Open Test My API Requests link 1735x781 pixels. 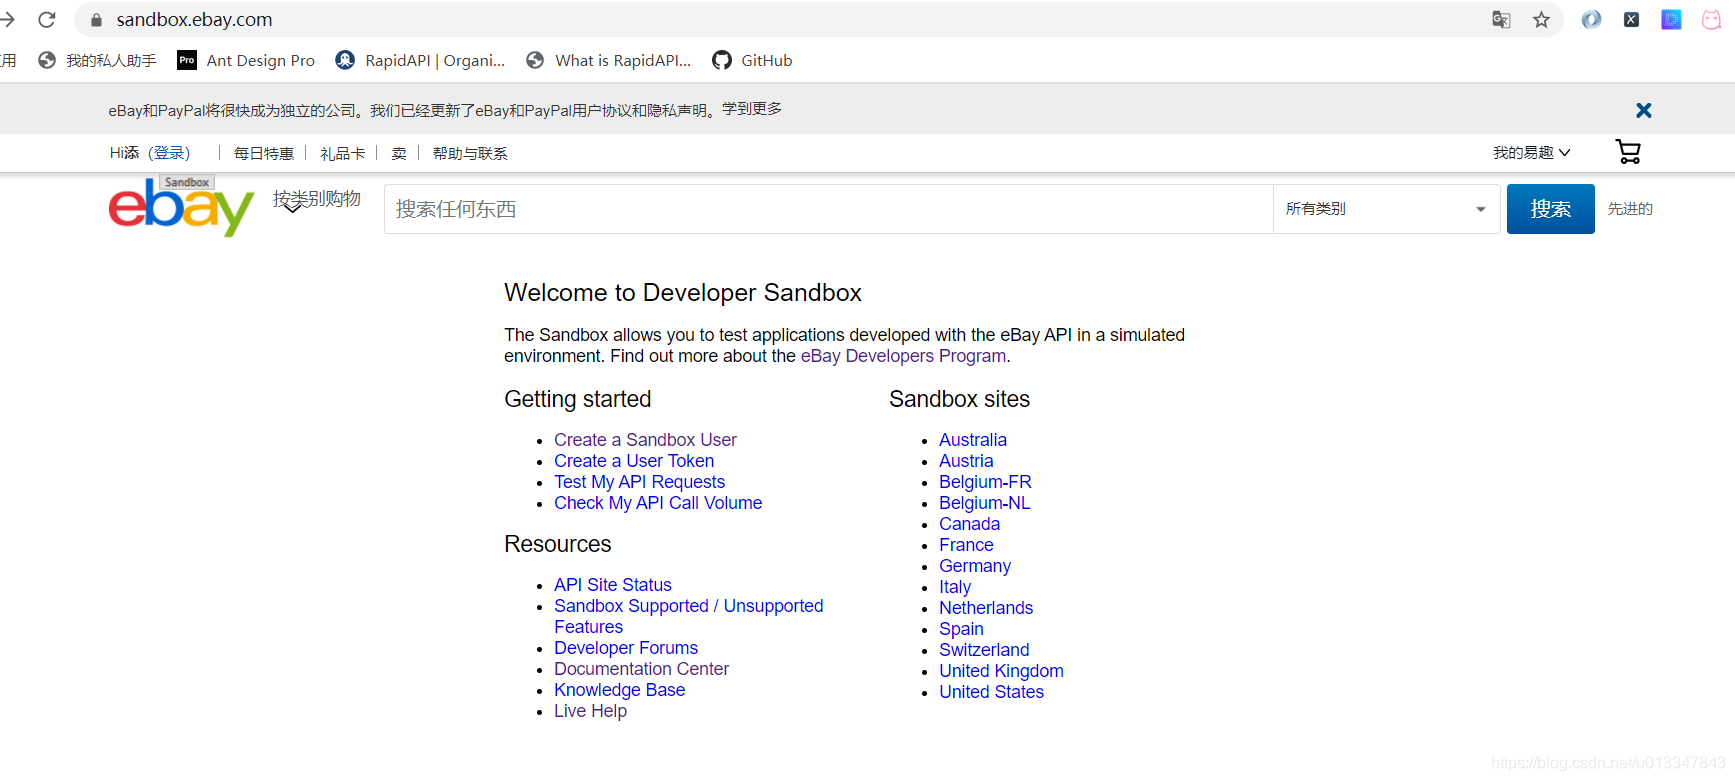pyautogui.click(x=639, y=482)
